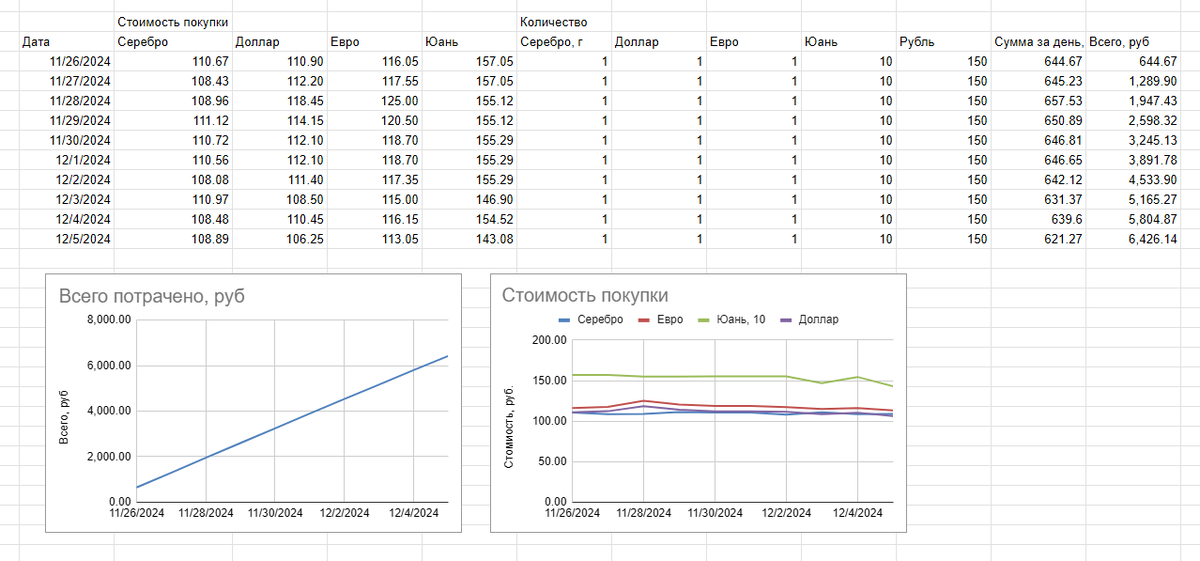
Task: Click running total cell 2,598.32
Action: coord(1133,120)
